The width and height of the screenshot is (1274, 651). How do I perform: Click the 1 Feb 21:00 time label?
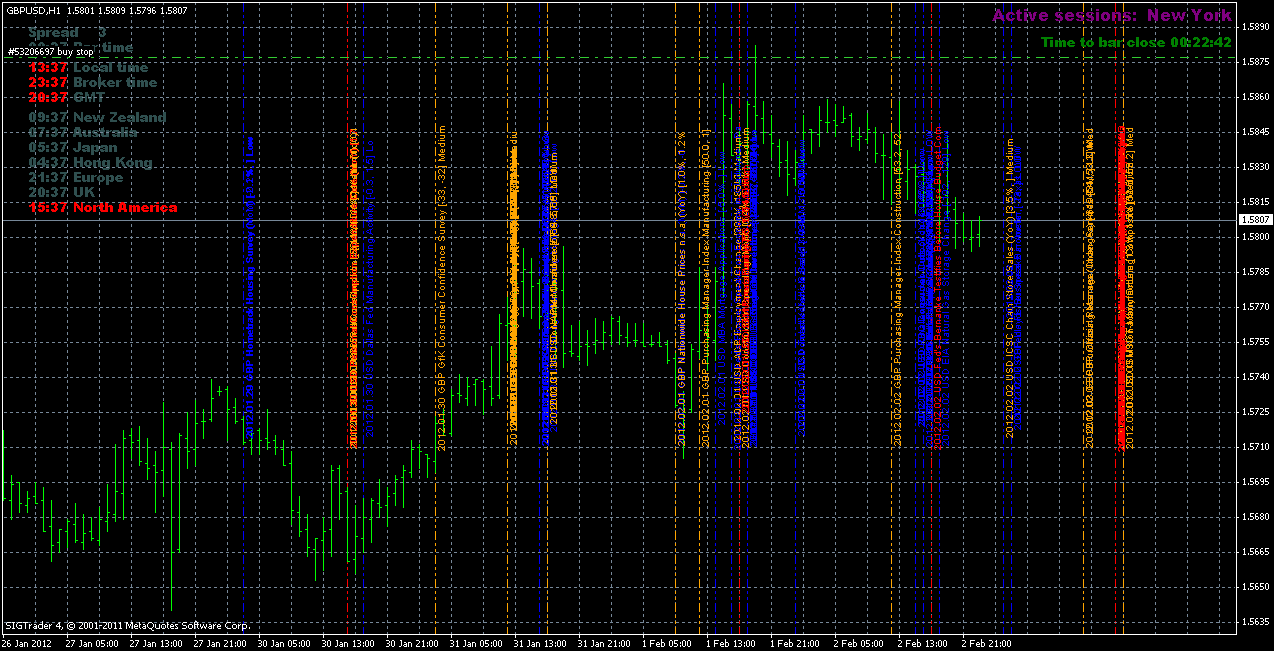[795, 643]
